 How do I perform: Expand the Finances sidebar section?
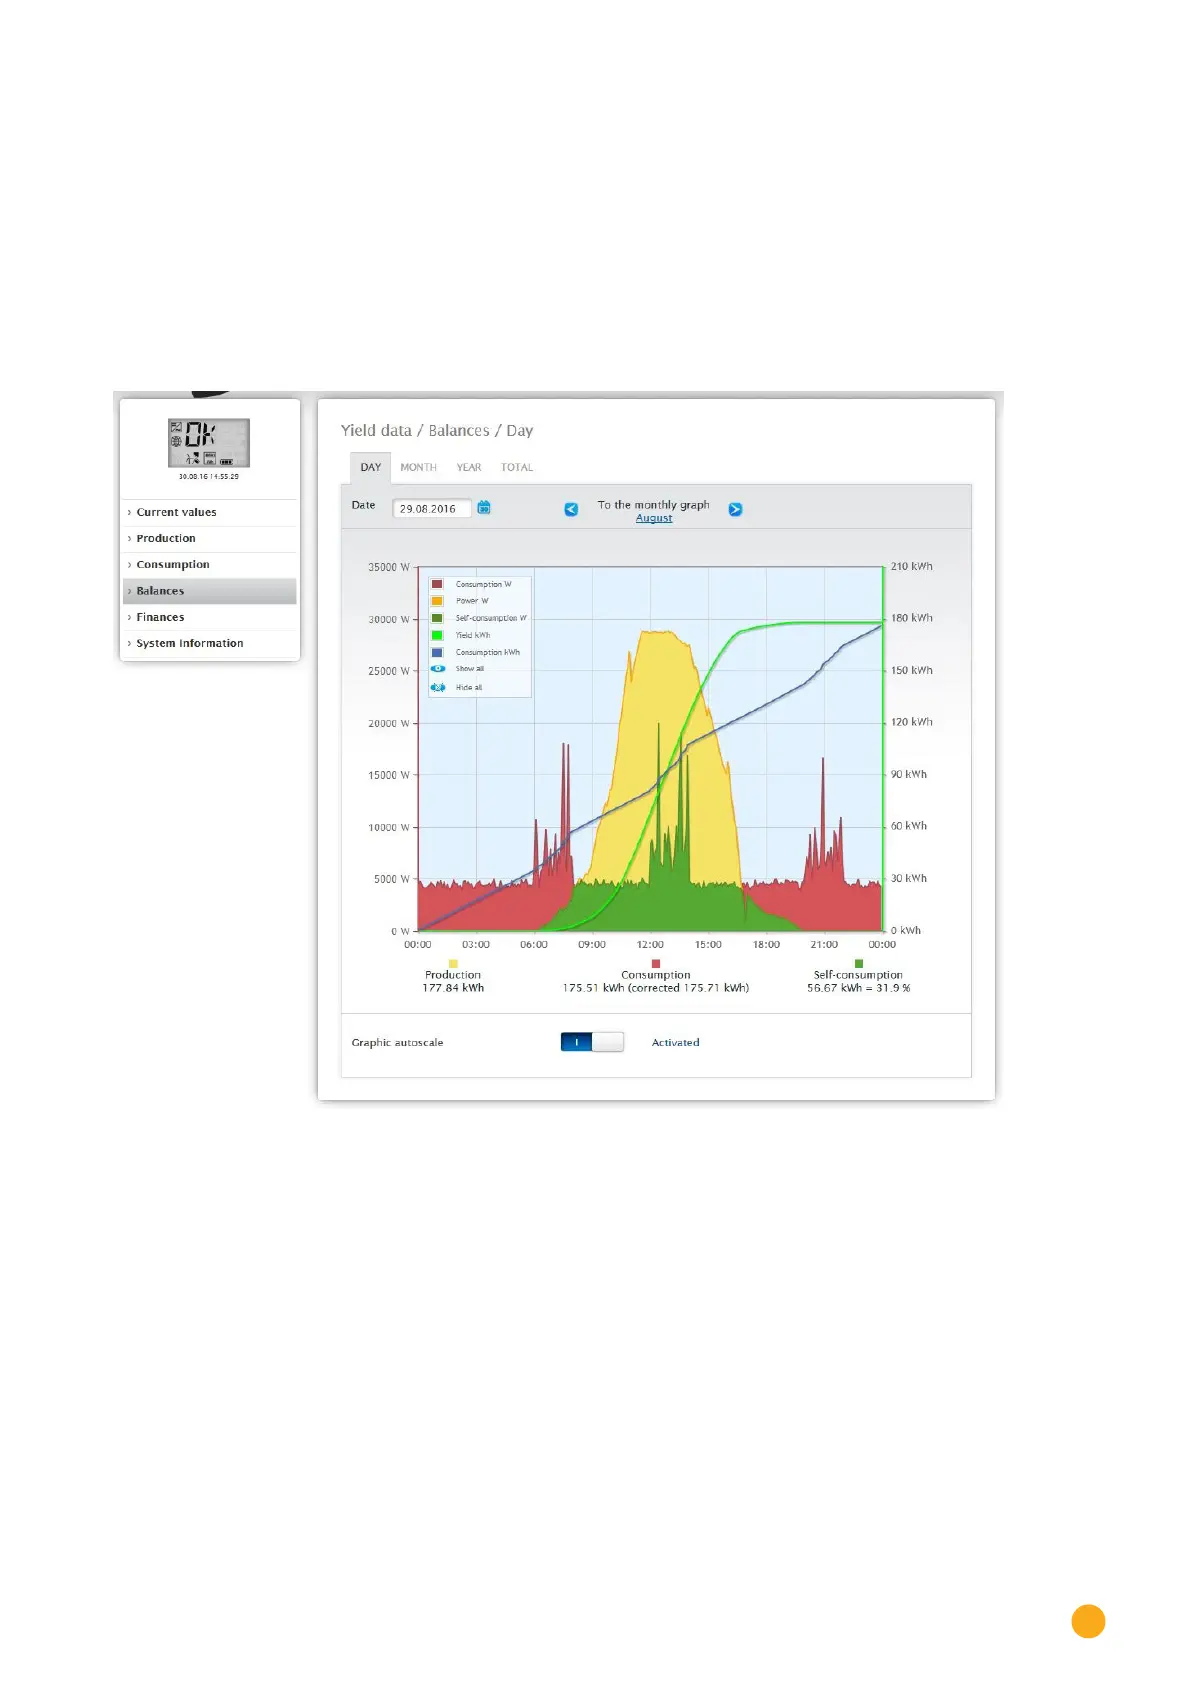[160, 617]
